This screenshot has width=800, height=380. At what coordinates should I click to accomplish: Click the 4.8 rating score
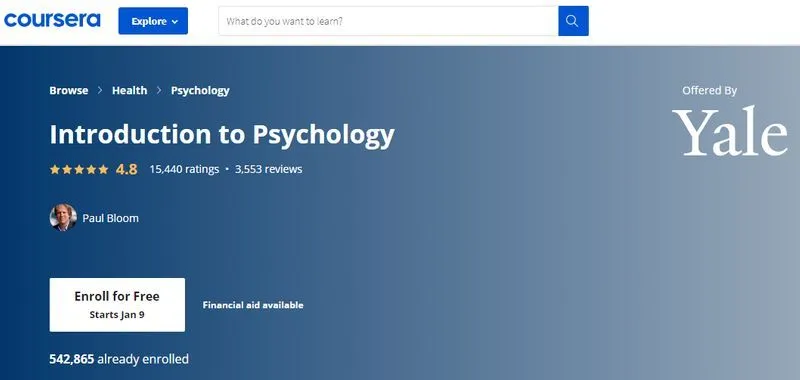coord(127,169)
